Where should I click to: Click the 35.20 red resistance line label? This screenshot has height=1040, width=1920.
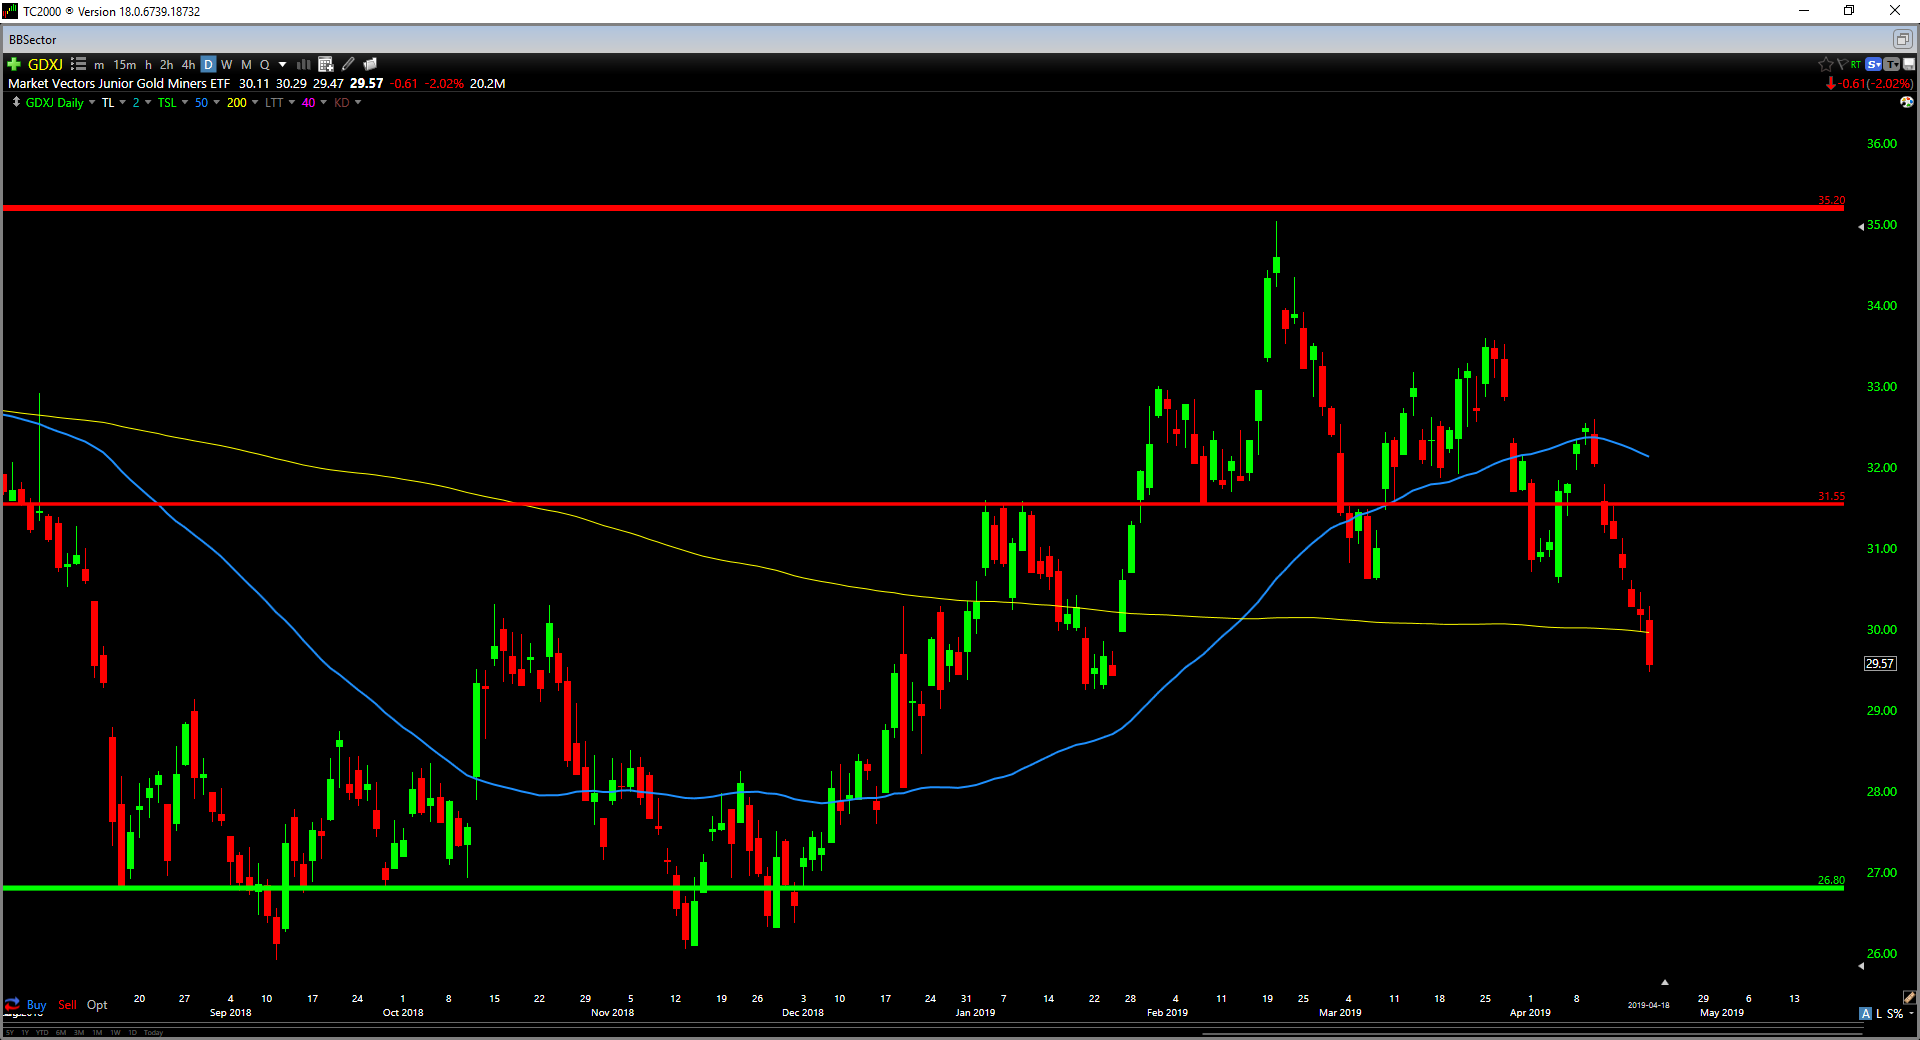[x=1831, y=200]
